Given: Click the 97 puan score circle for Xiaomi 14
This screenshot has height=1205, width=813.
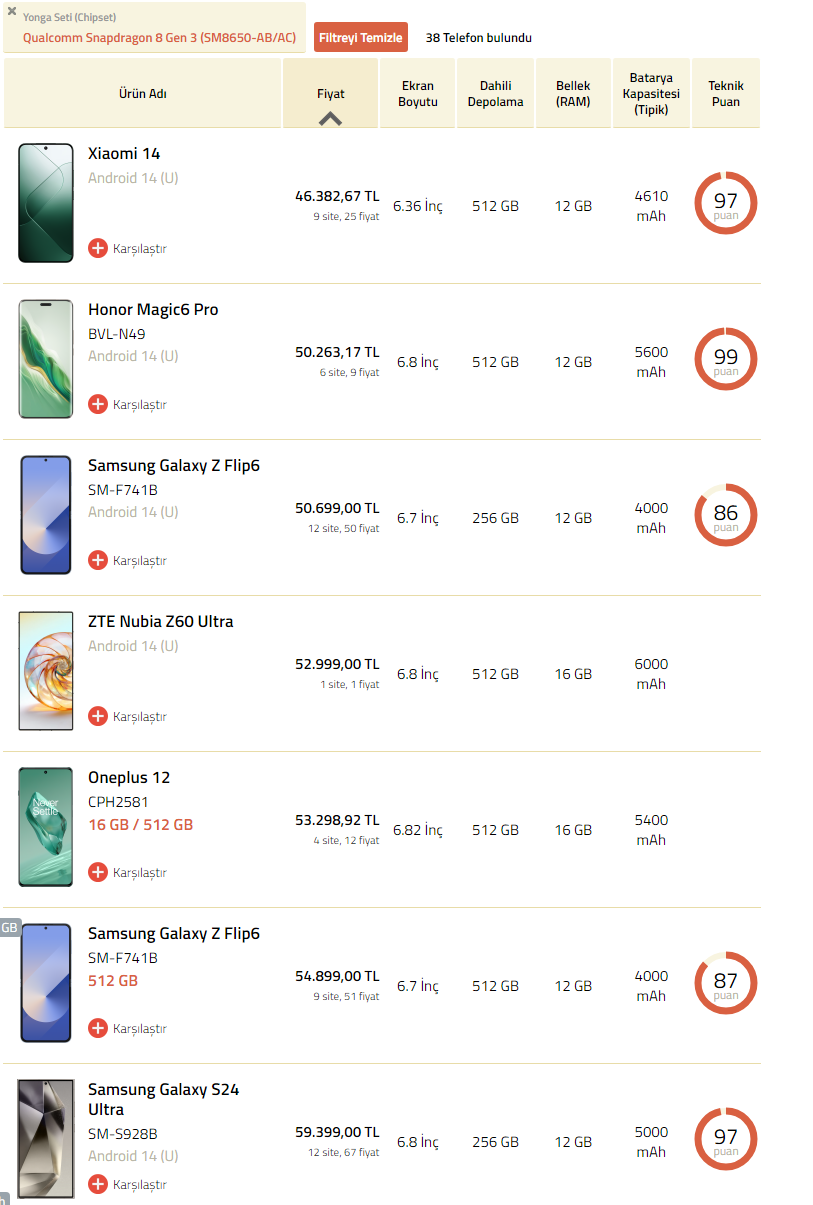Looking at the screenshot, I should (x=725, y=203).
